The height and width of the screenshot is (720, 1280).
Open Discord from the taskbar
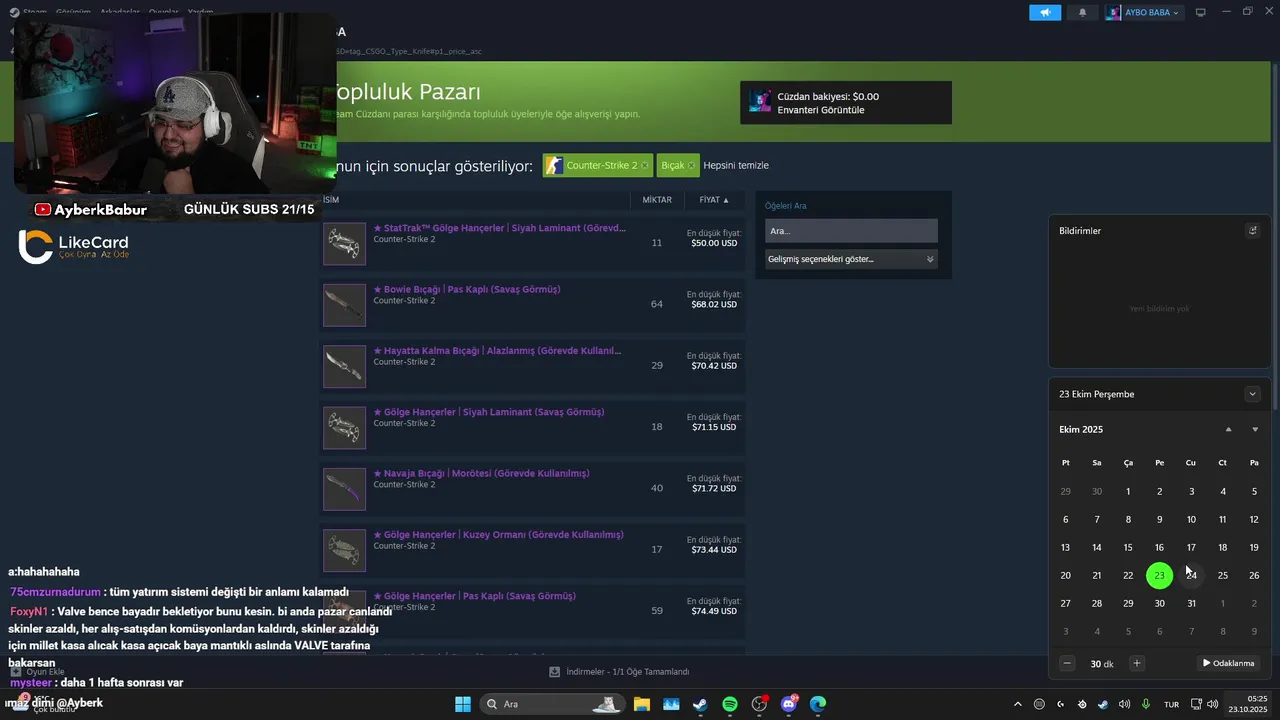tap(789, 704)
